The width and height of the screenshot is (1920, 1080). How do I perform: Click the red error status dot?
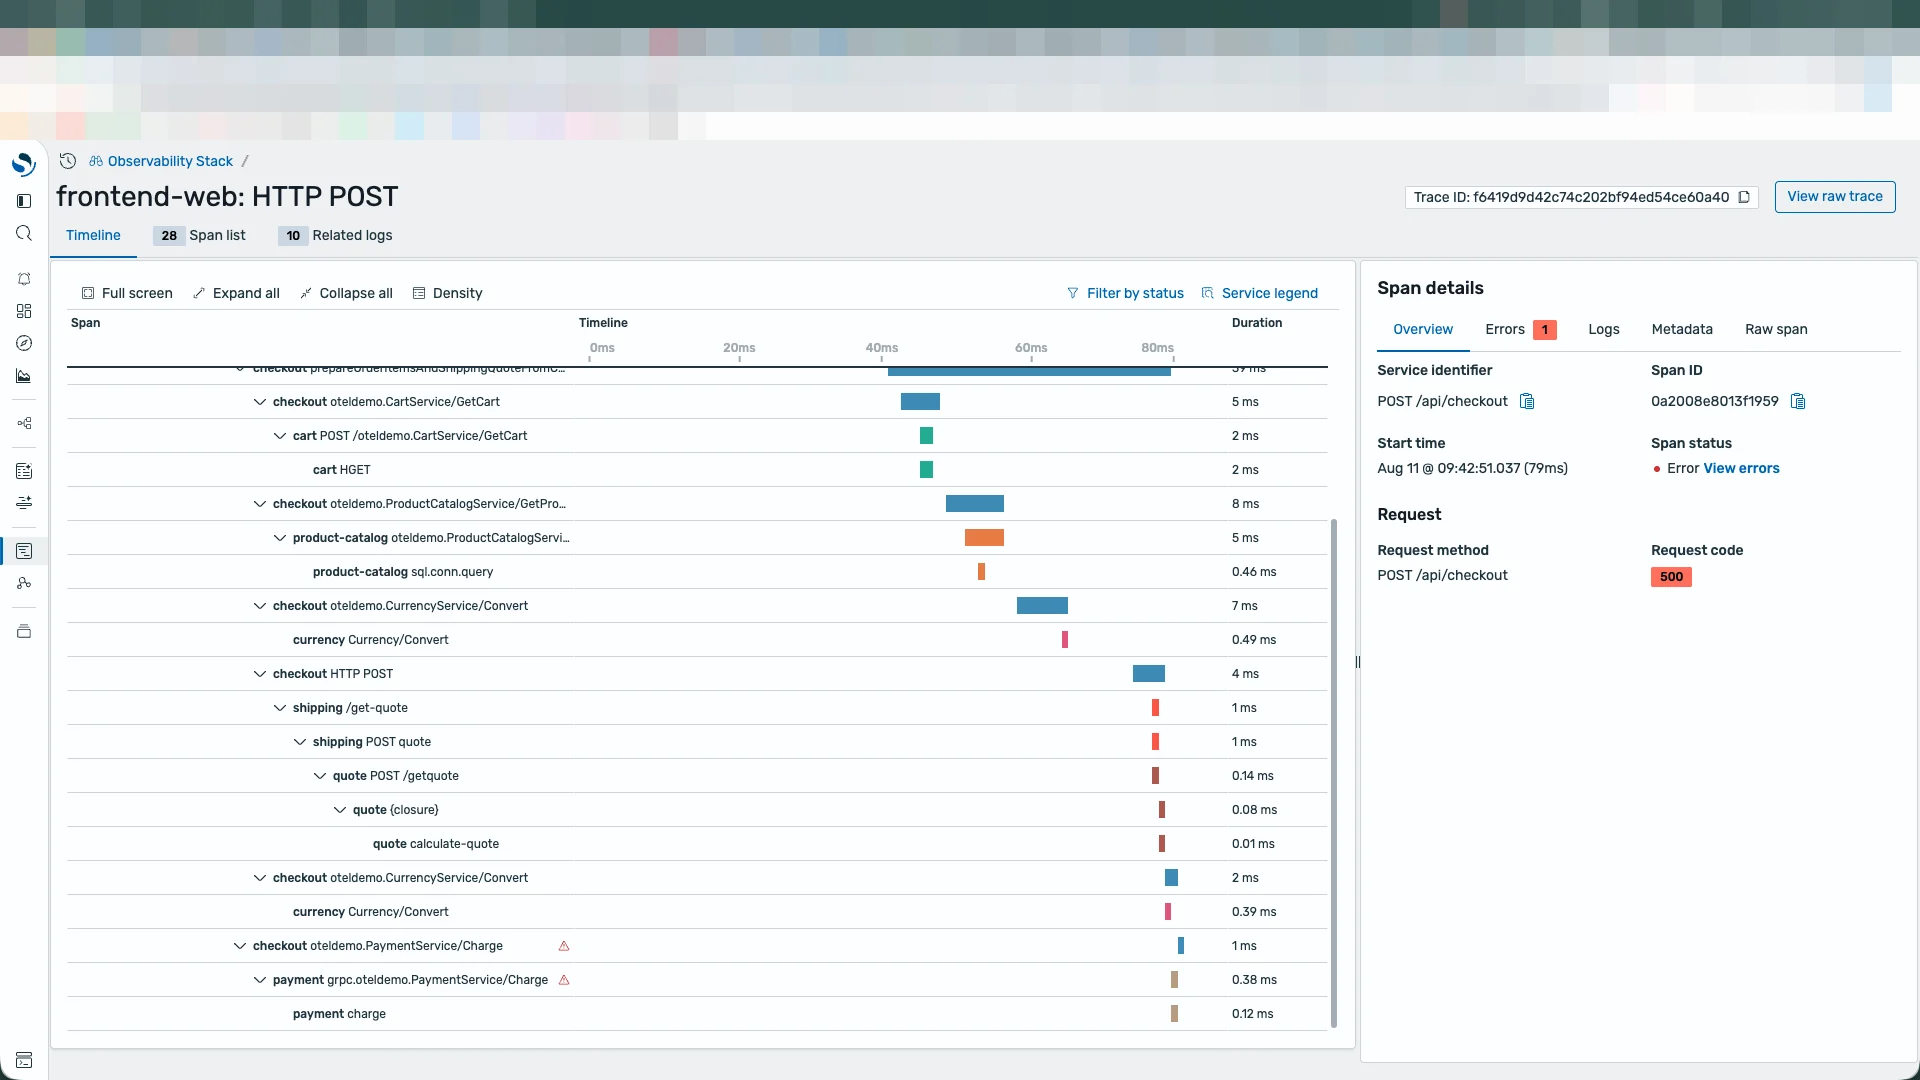(x=1657, y=469)
